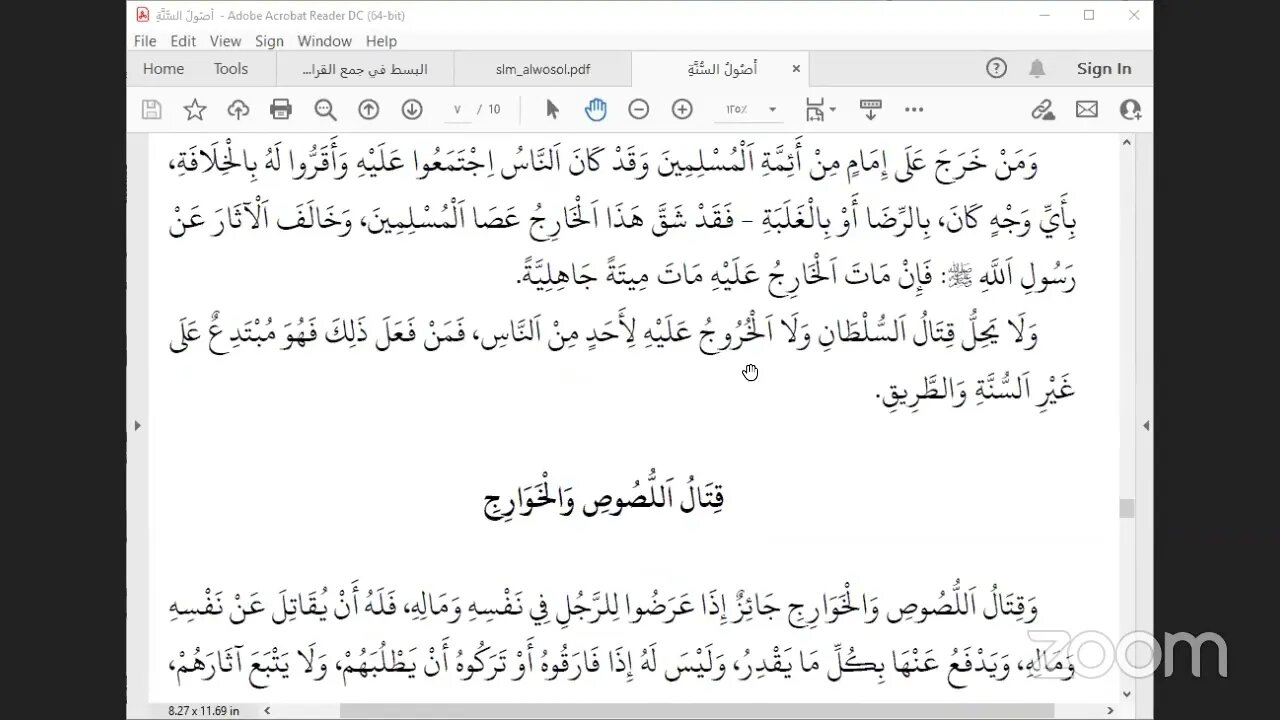This screenshot has height=720, width=1280.
Task: Print the document via printer icon
Action: (281, 110)
